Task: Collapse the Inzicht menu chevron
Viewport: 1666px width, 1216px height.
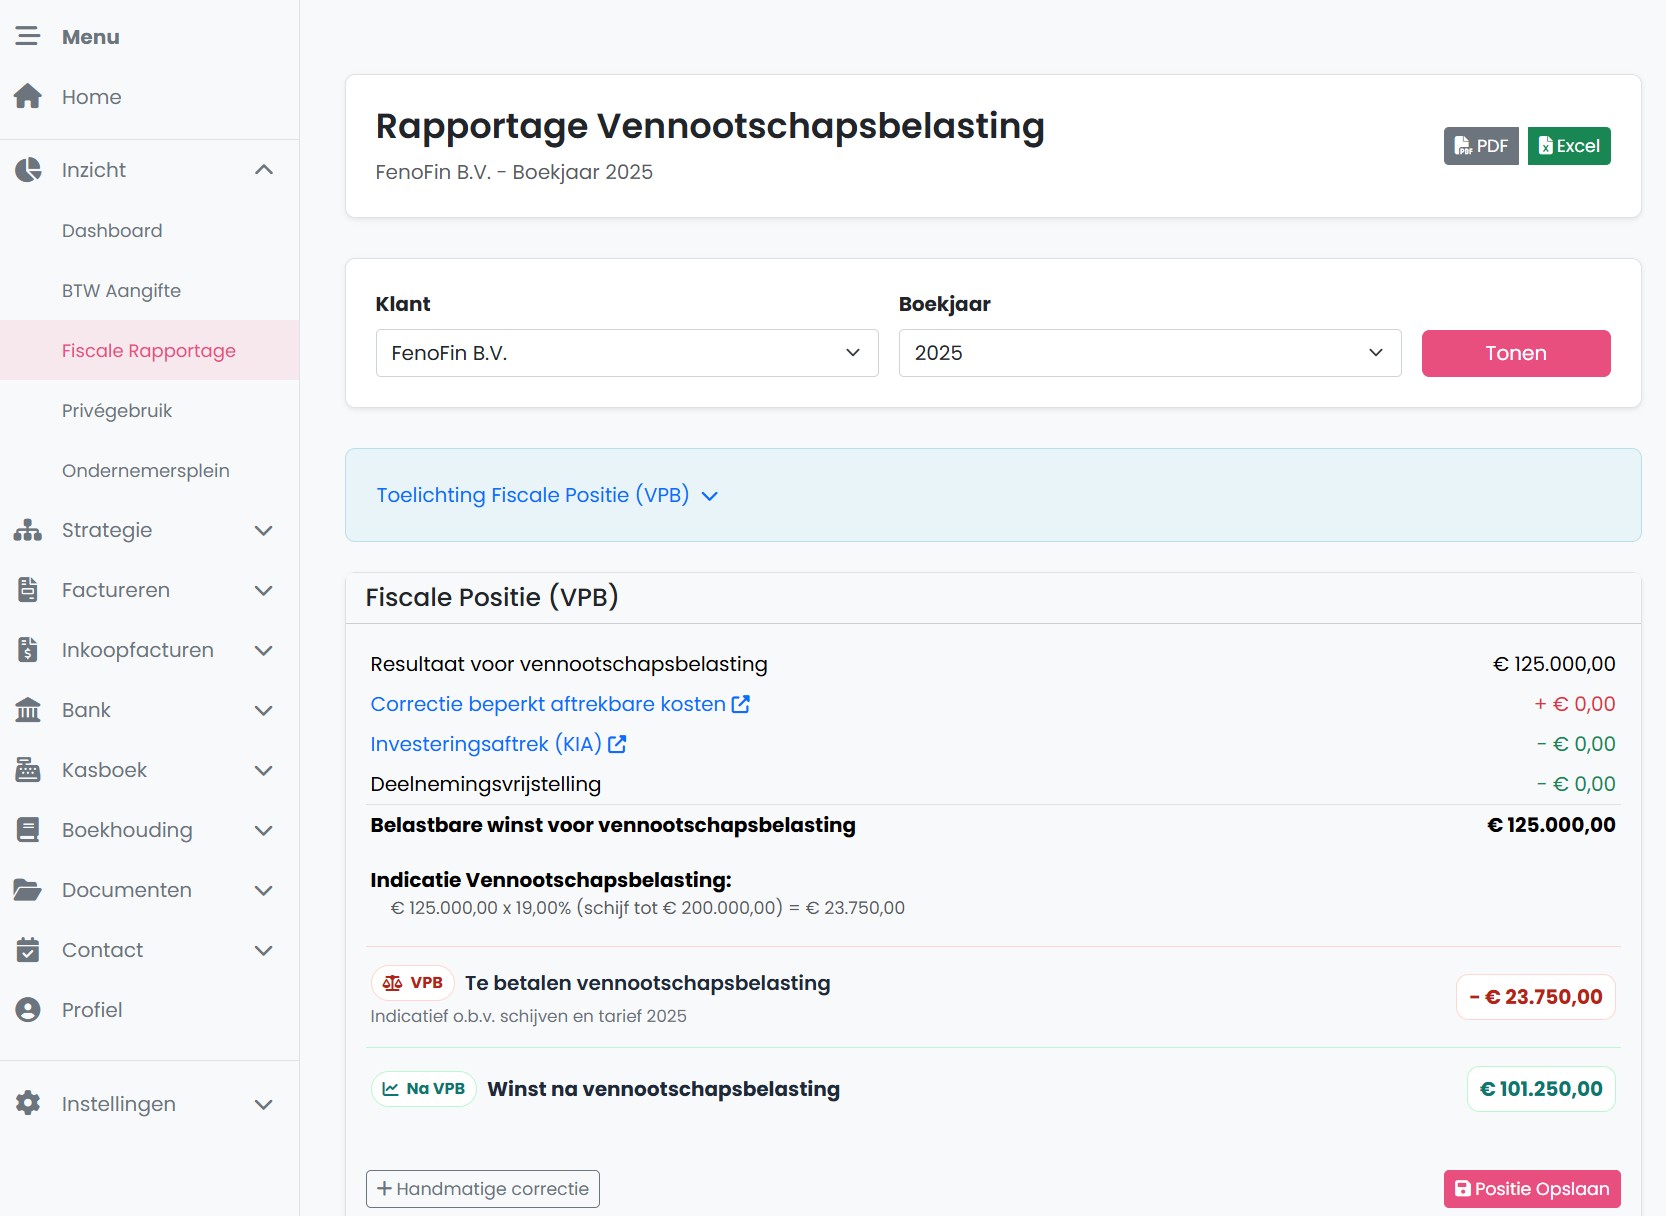Action: [264, 170]
